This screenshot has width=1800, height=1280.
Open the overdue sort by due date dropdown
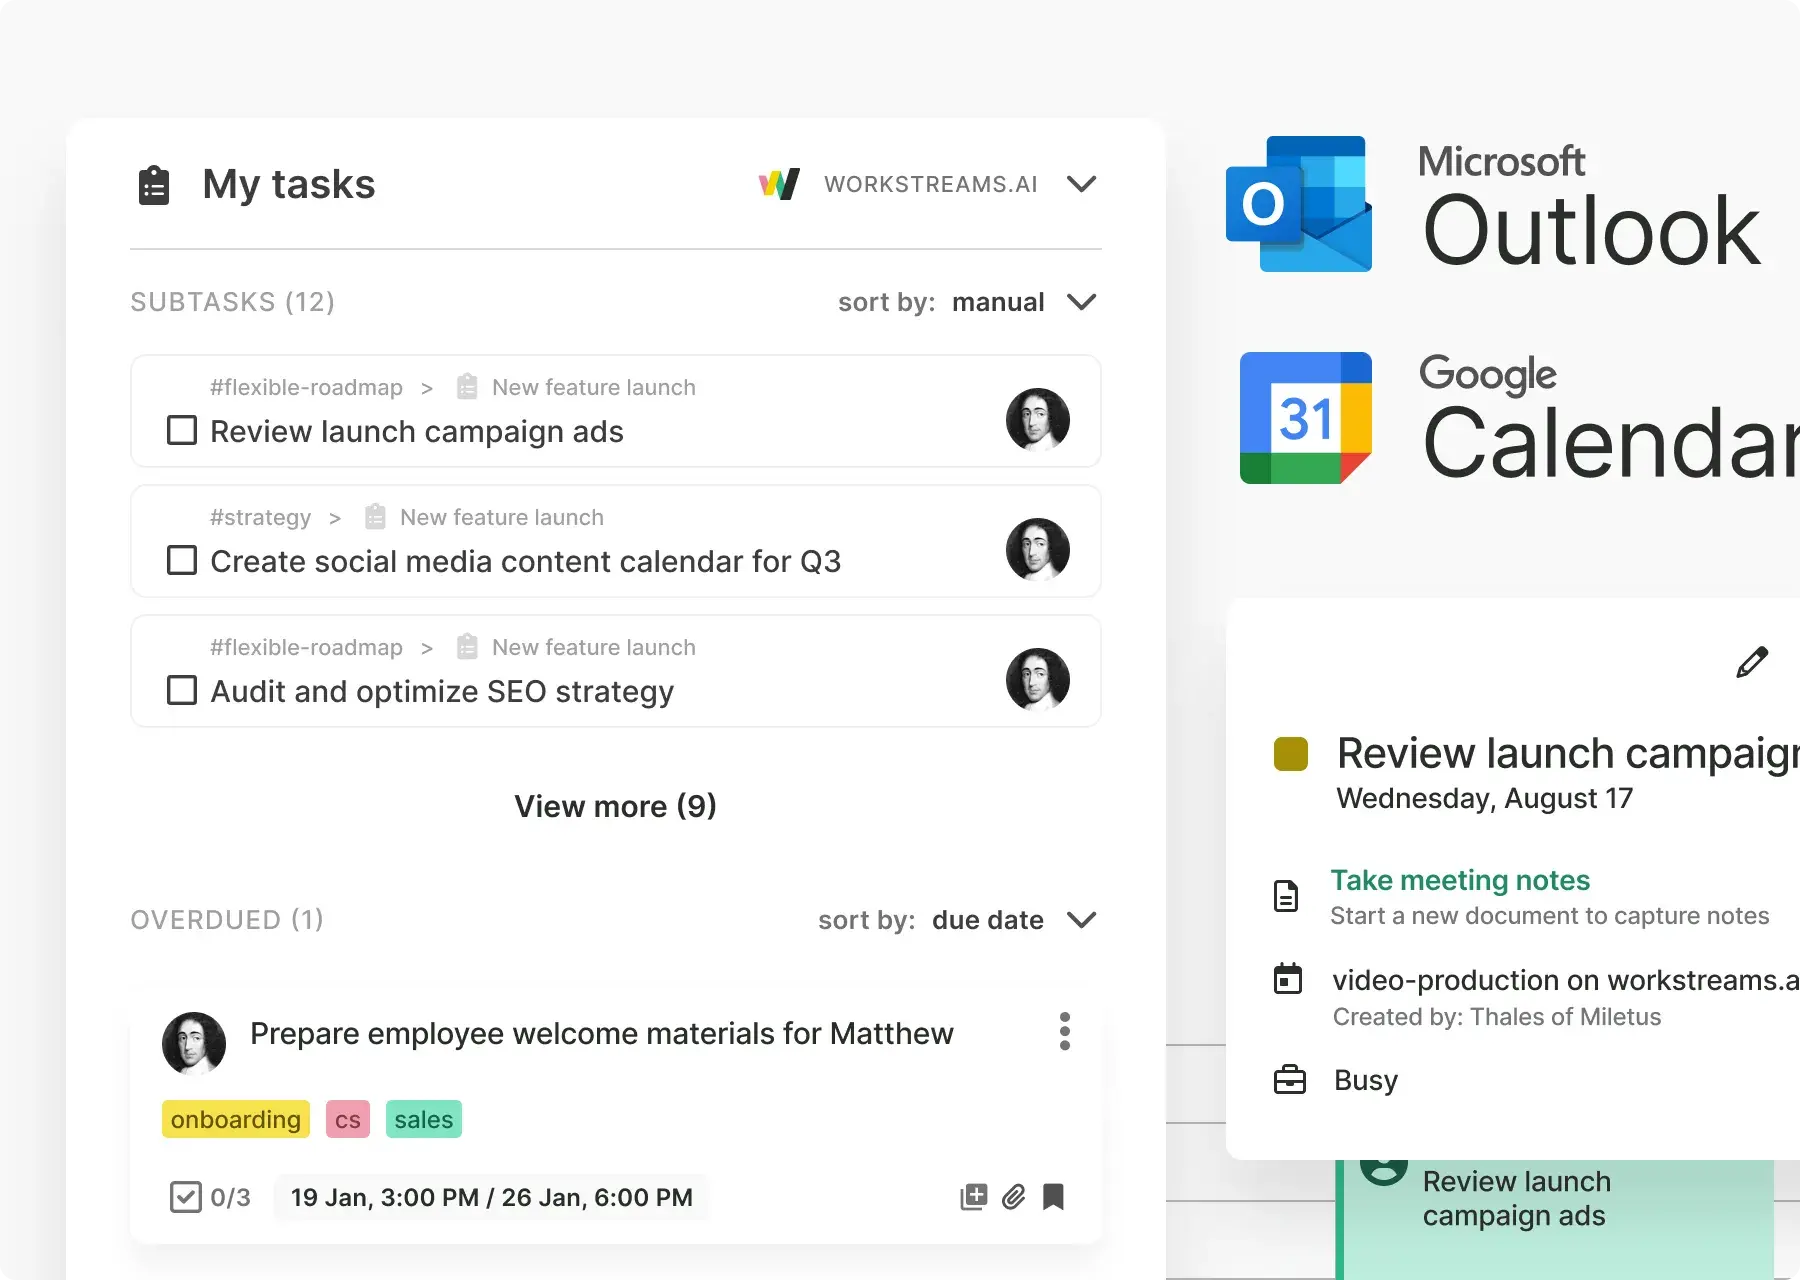click(x=1081, y=920)
